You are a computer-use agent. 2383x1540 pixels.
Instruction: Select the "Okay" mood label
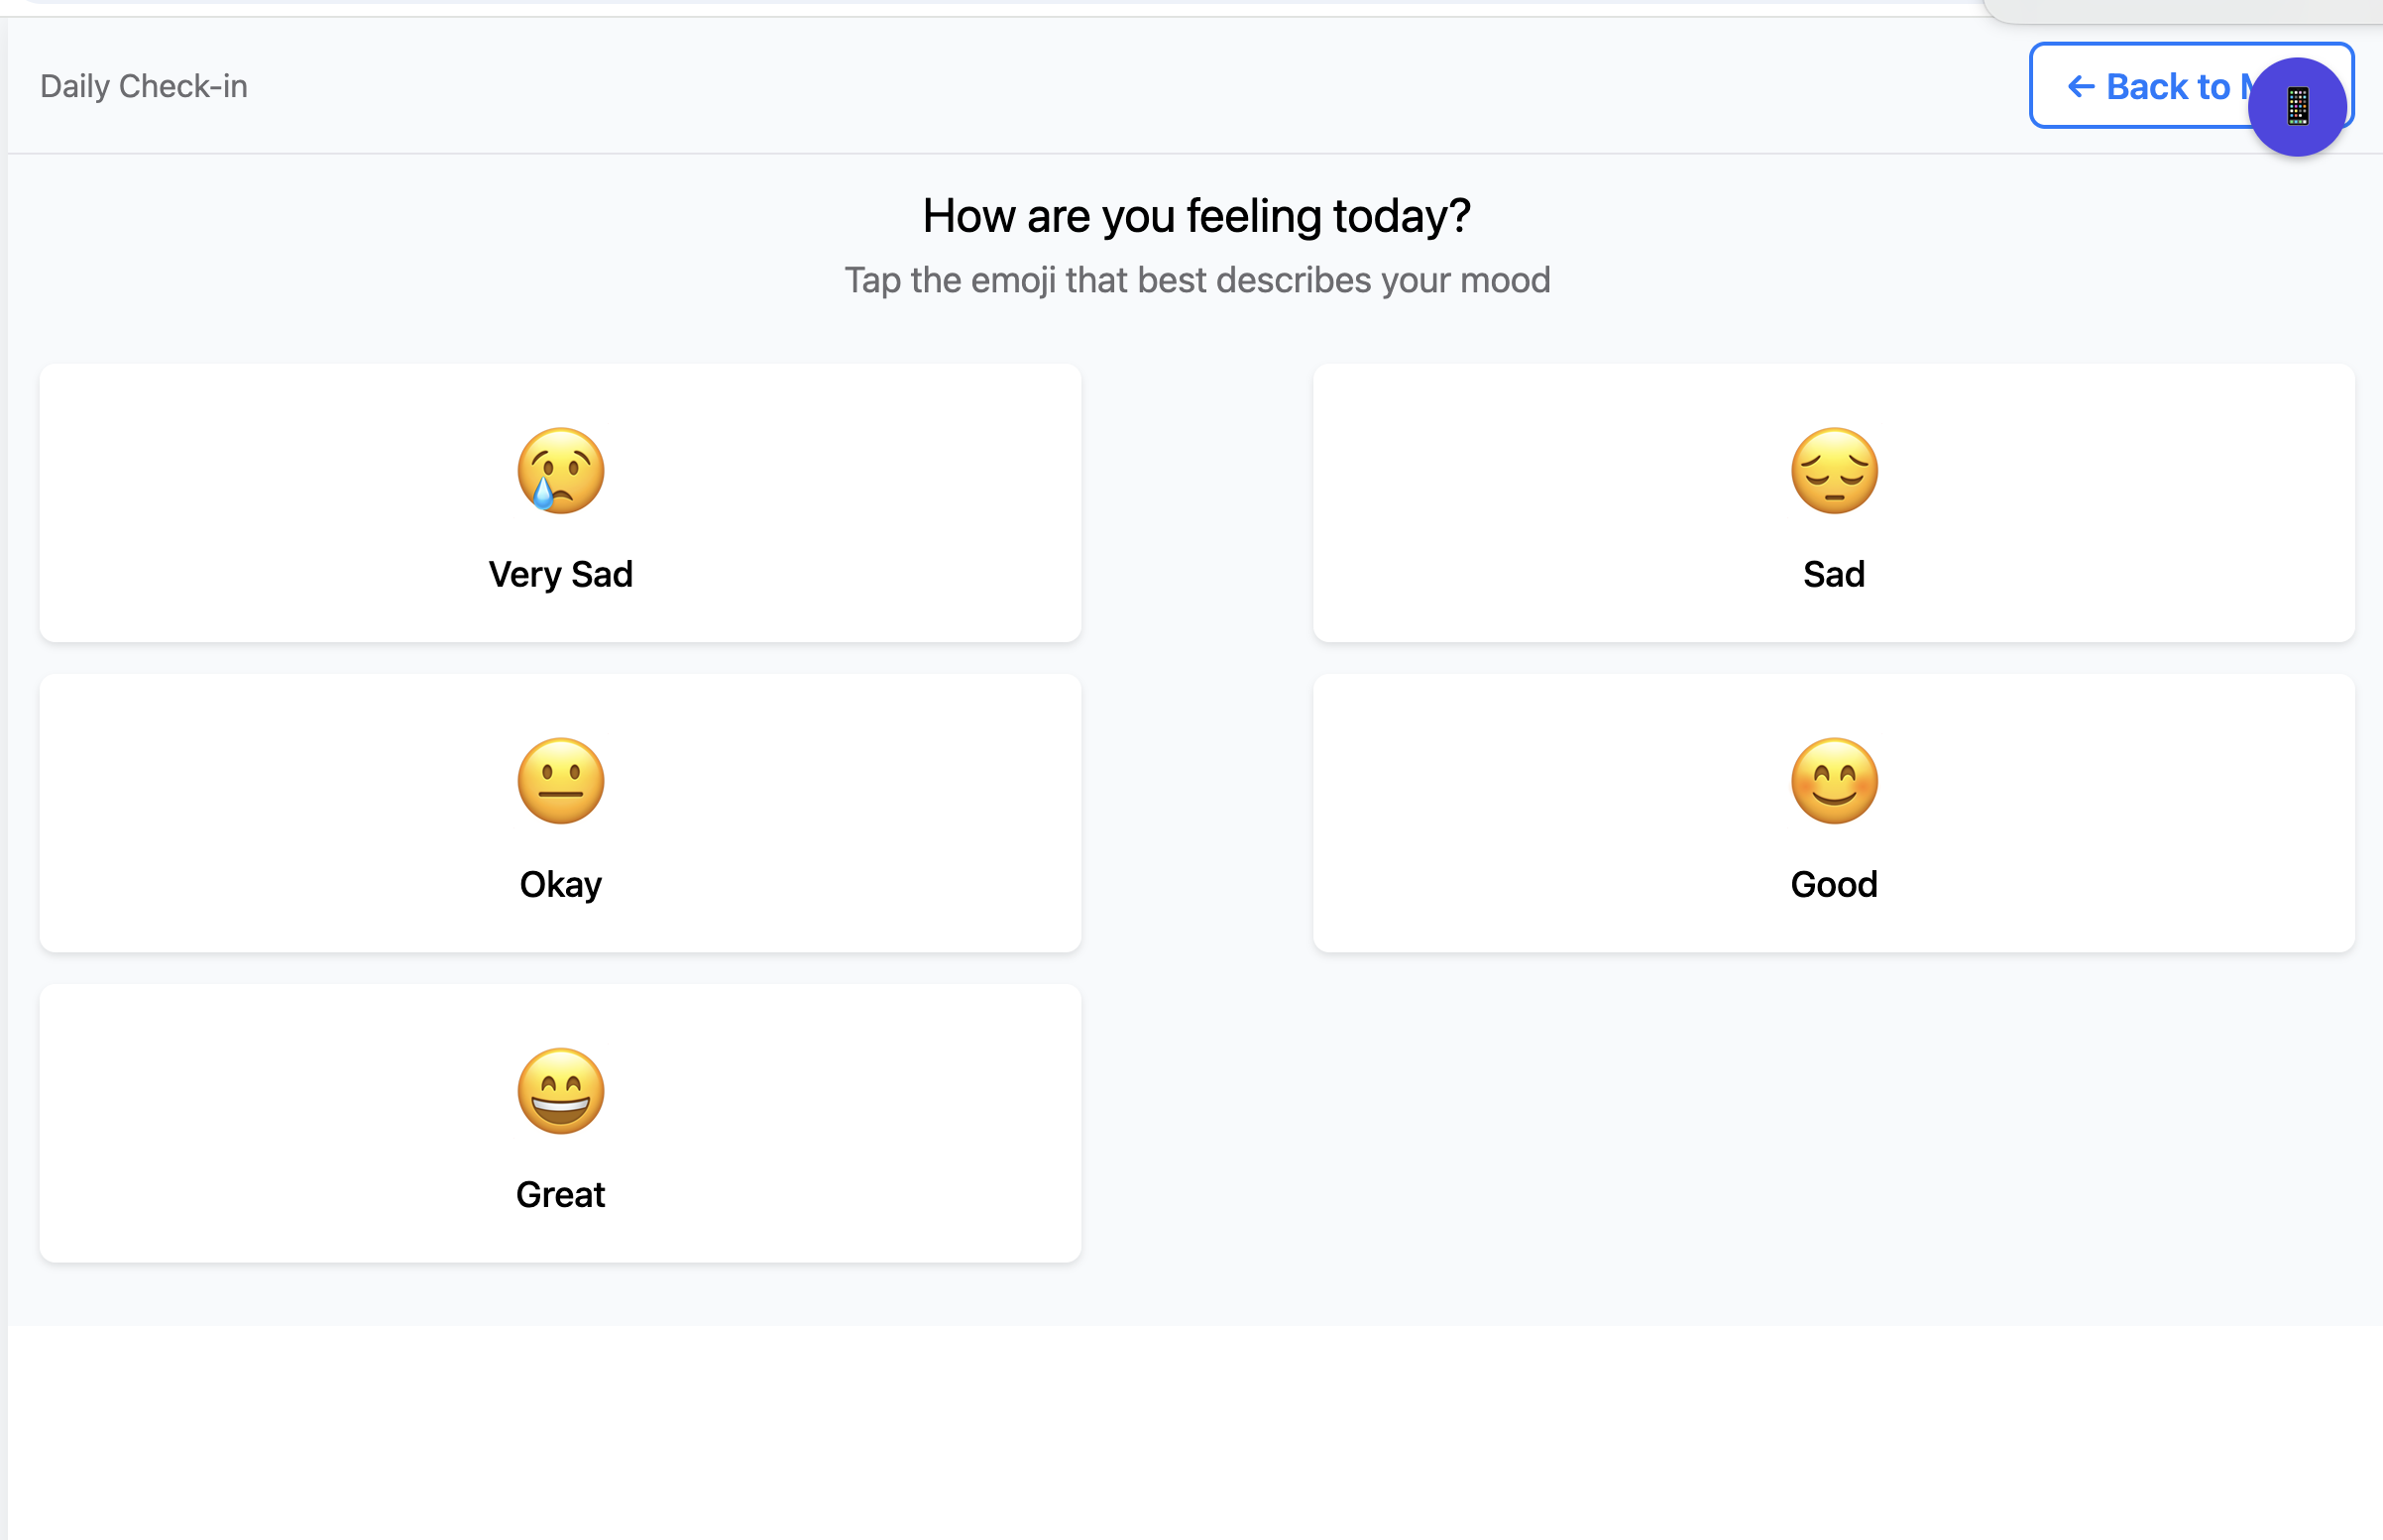pos(561,885)
